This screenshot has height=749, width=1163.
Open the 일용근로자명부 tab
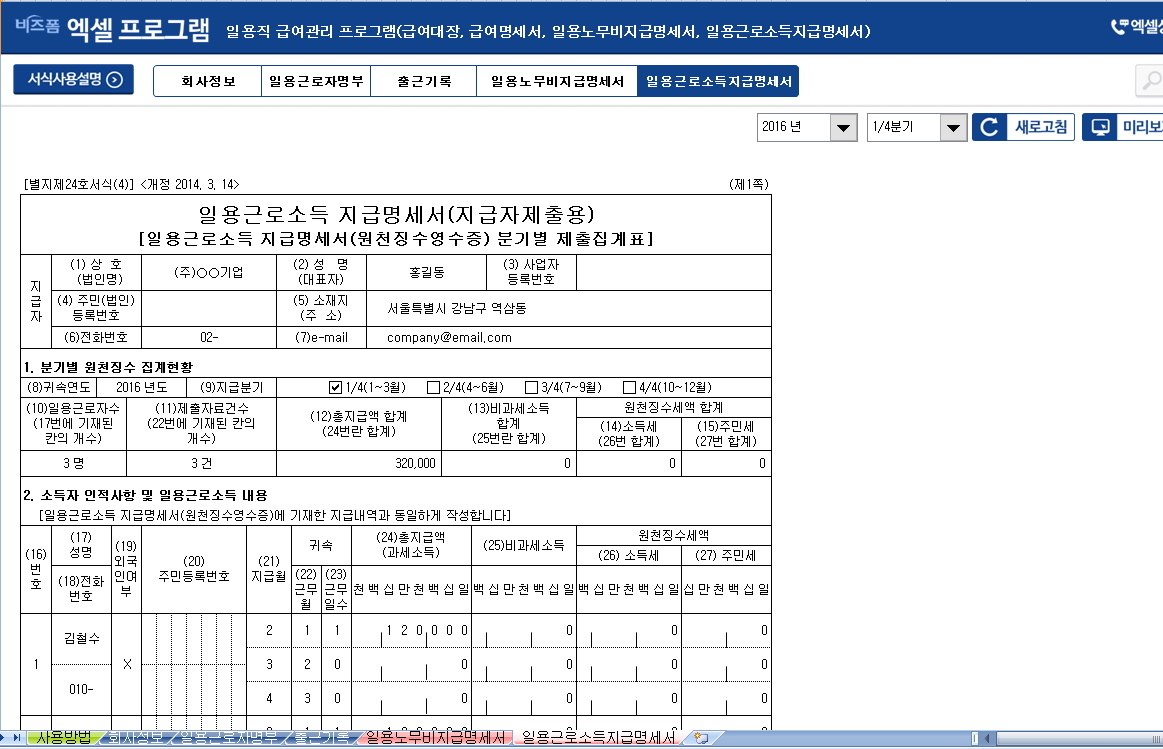click(316, 81)
